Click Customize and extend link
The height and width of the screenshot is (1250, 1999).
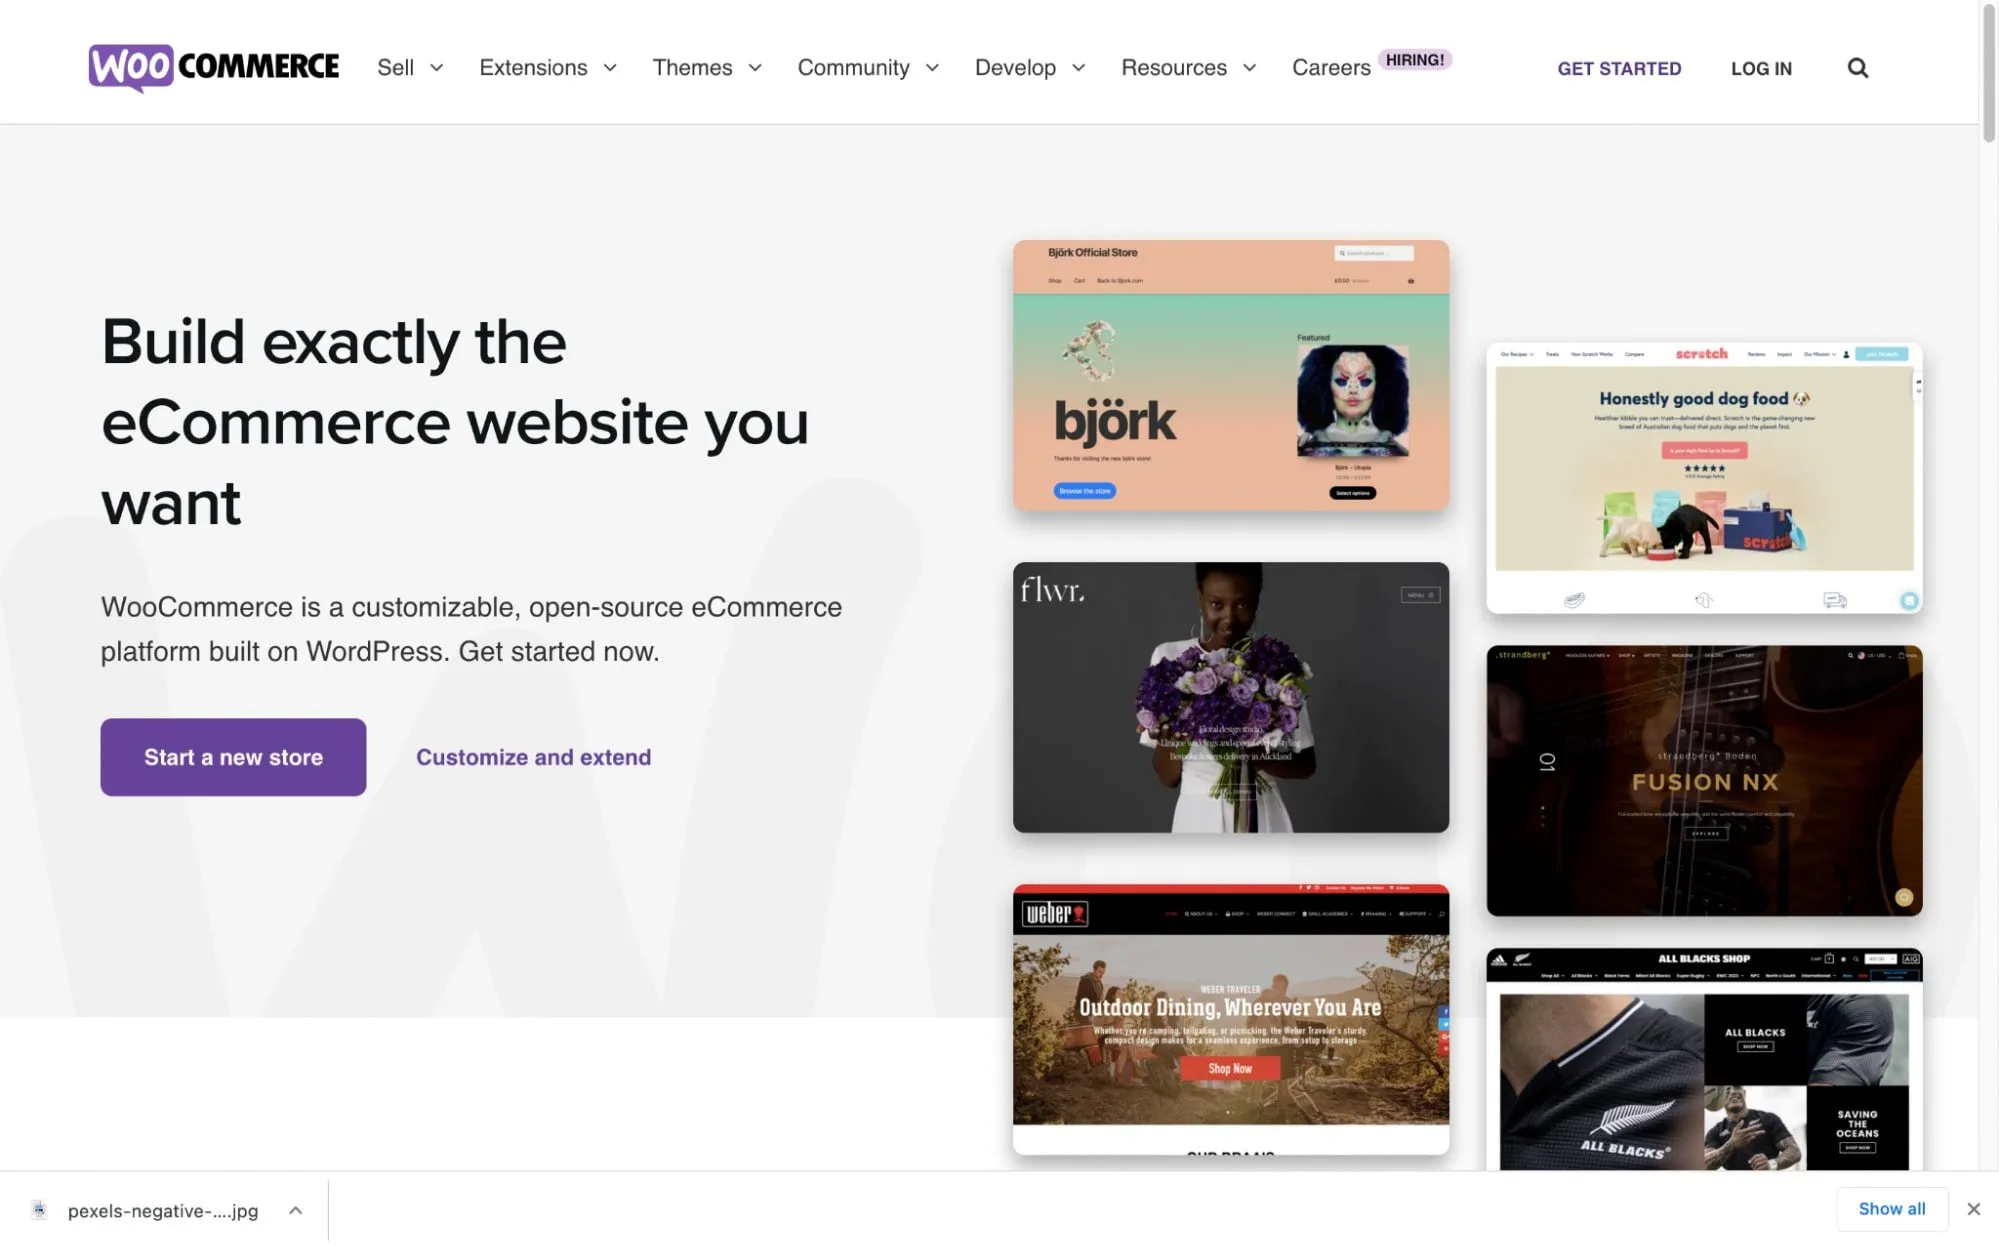(x=533, y=756)
